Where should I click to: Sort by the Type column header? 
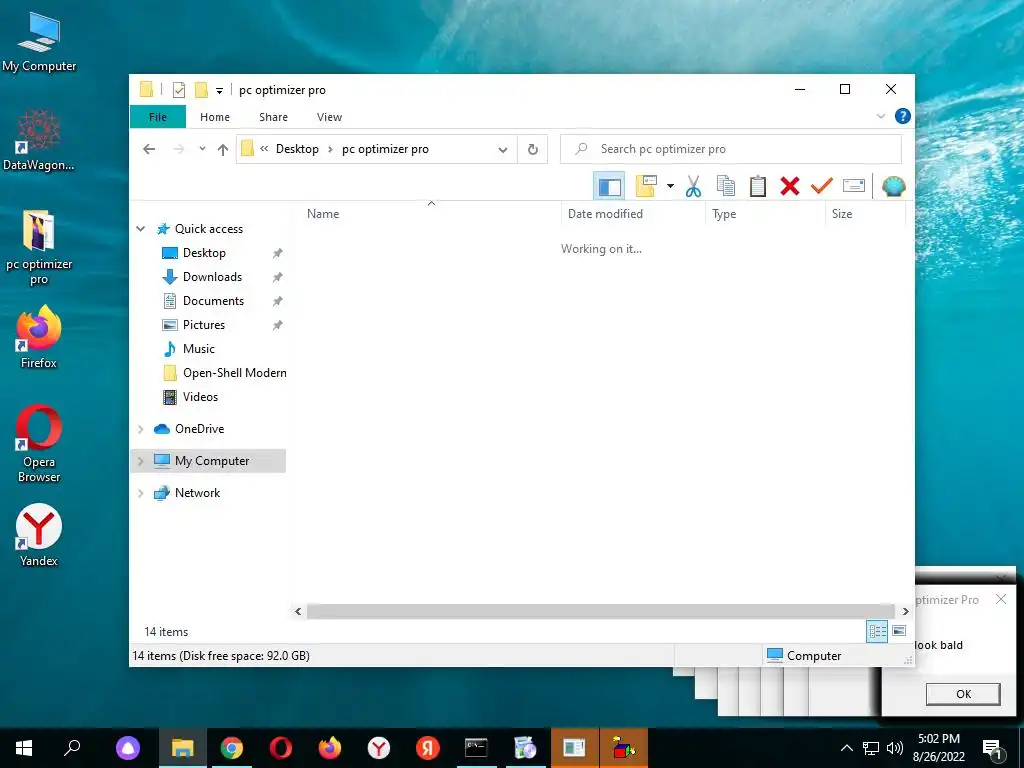pos(765,214)
